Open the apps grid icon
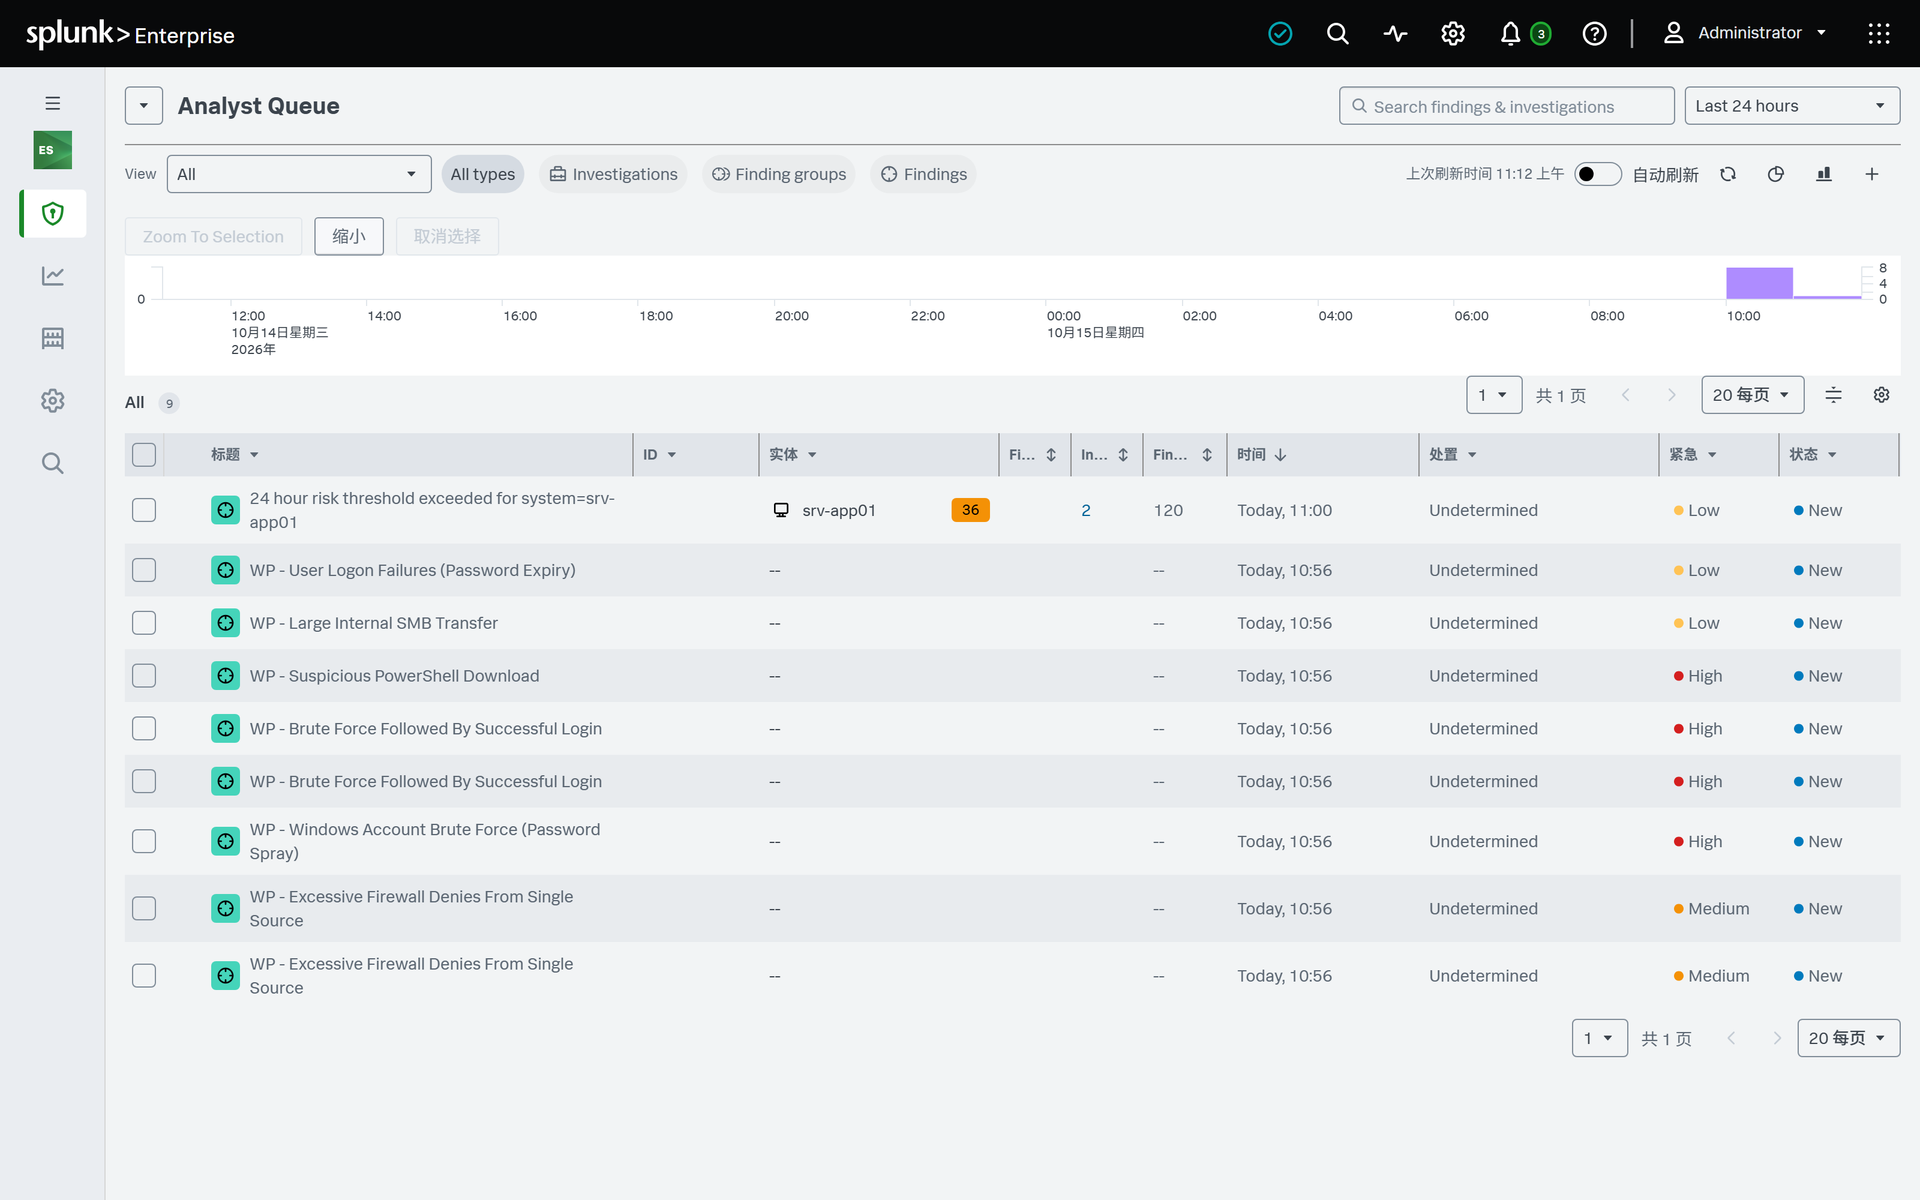 click(x=1879, y=34)
